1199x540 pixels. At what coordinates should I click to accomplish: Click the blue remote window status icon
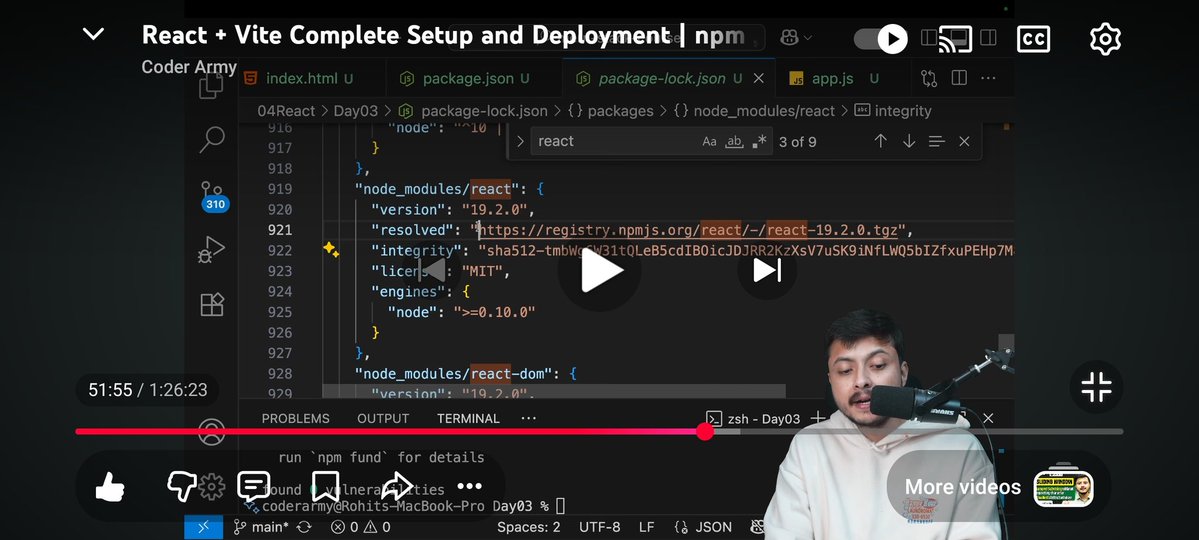coord(203,527)
